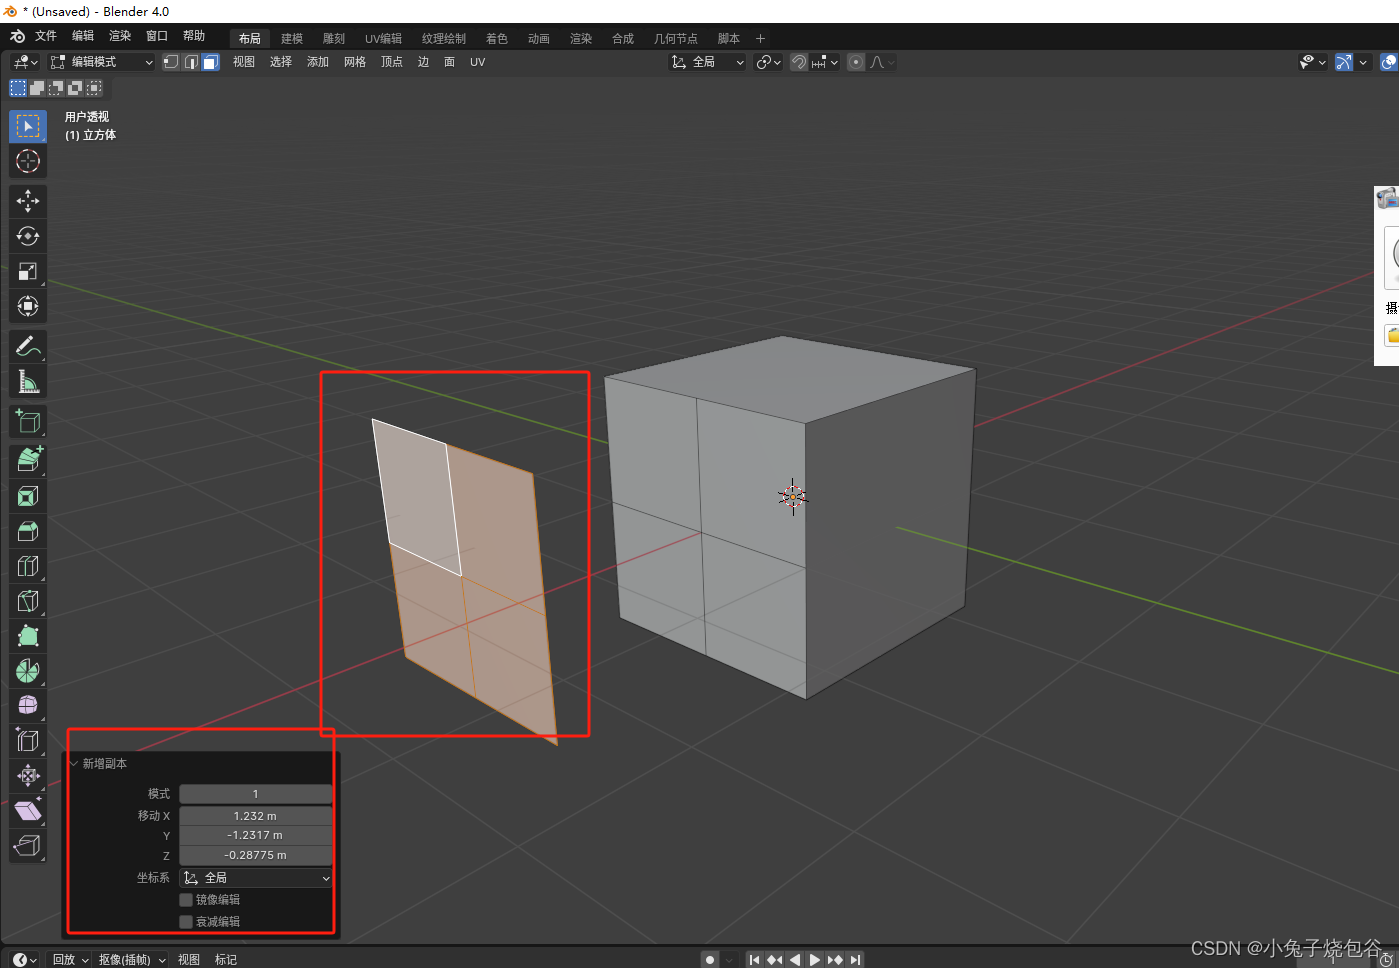The height and width of the screenshot is (968, 1399).
Task: Choose the subtract-selection mode icon
Action: (56, 88)
